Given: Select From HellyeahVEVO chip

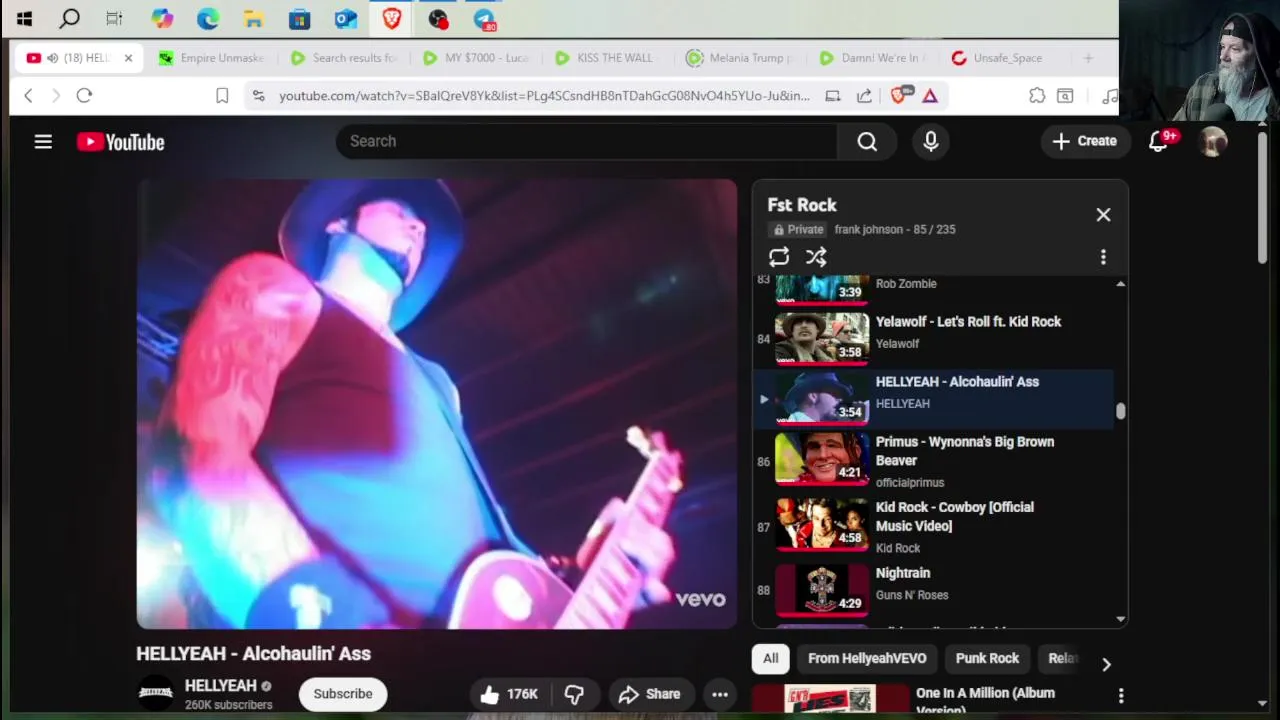Looking at the screenshot, I should (867, 658).
